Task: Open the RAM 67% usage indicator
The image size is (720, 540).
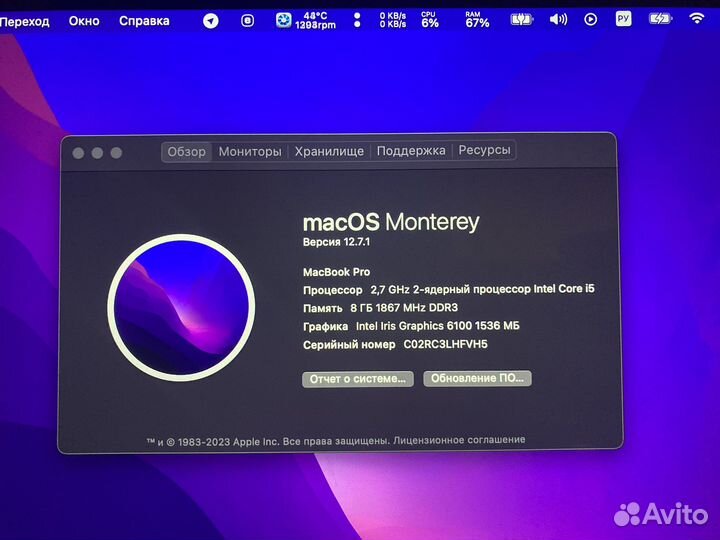Action: pyautogui.click(x=477, y=20)
